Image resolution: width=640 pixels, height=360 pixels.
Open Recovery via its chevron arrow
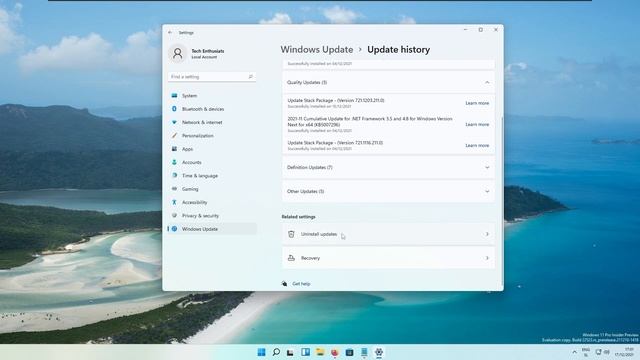487,258
